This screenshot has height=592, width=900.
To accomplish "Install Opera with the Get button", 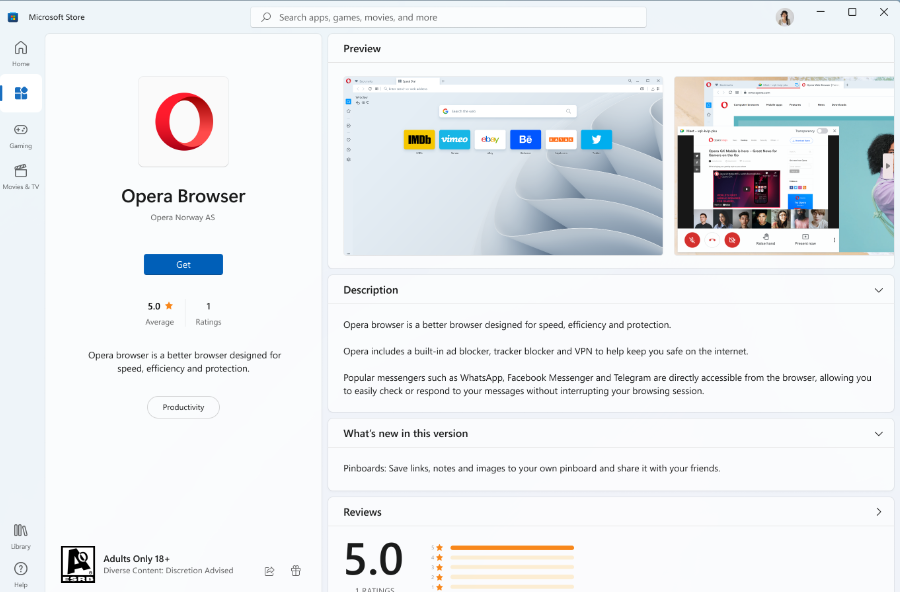I will pos(183,265).
